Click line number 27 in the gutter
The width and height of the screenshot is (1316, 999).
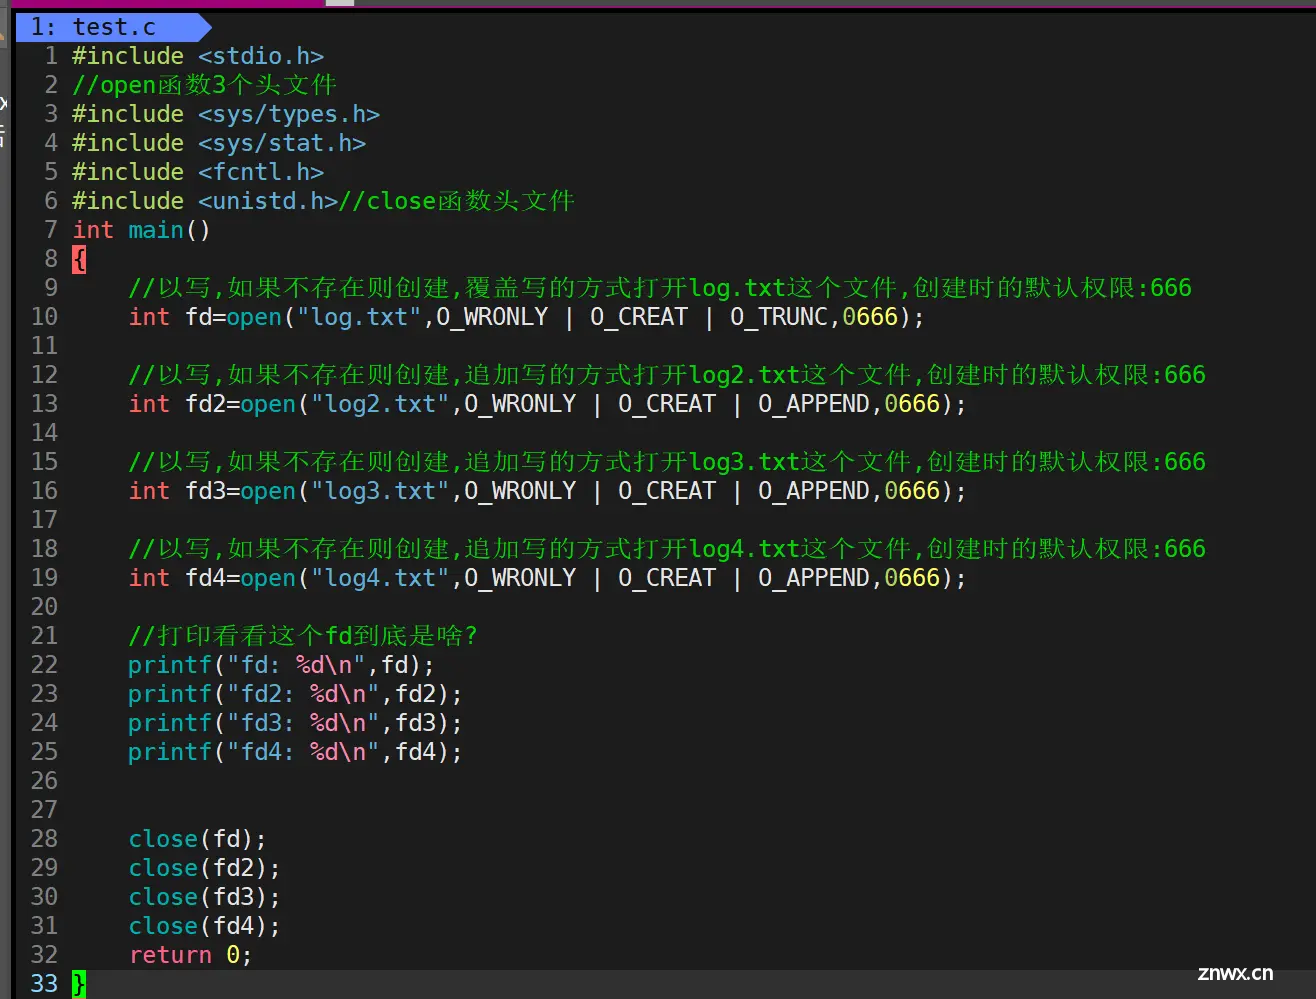click(x=44, y=810)
